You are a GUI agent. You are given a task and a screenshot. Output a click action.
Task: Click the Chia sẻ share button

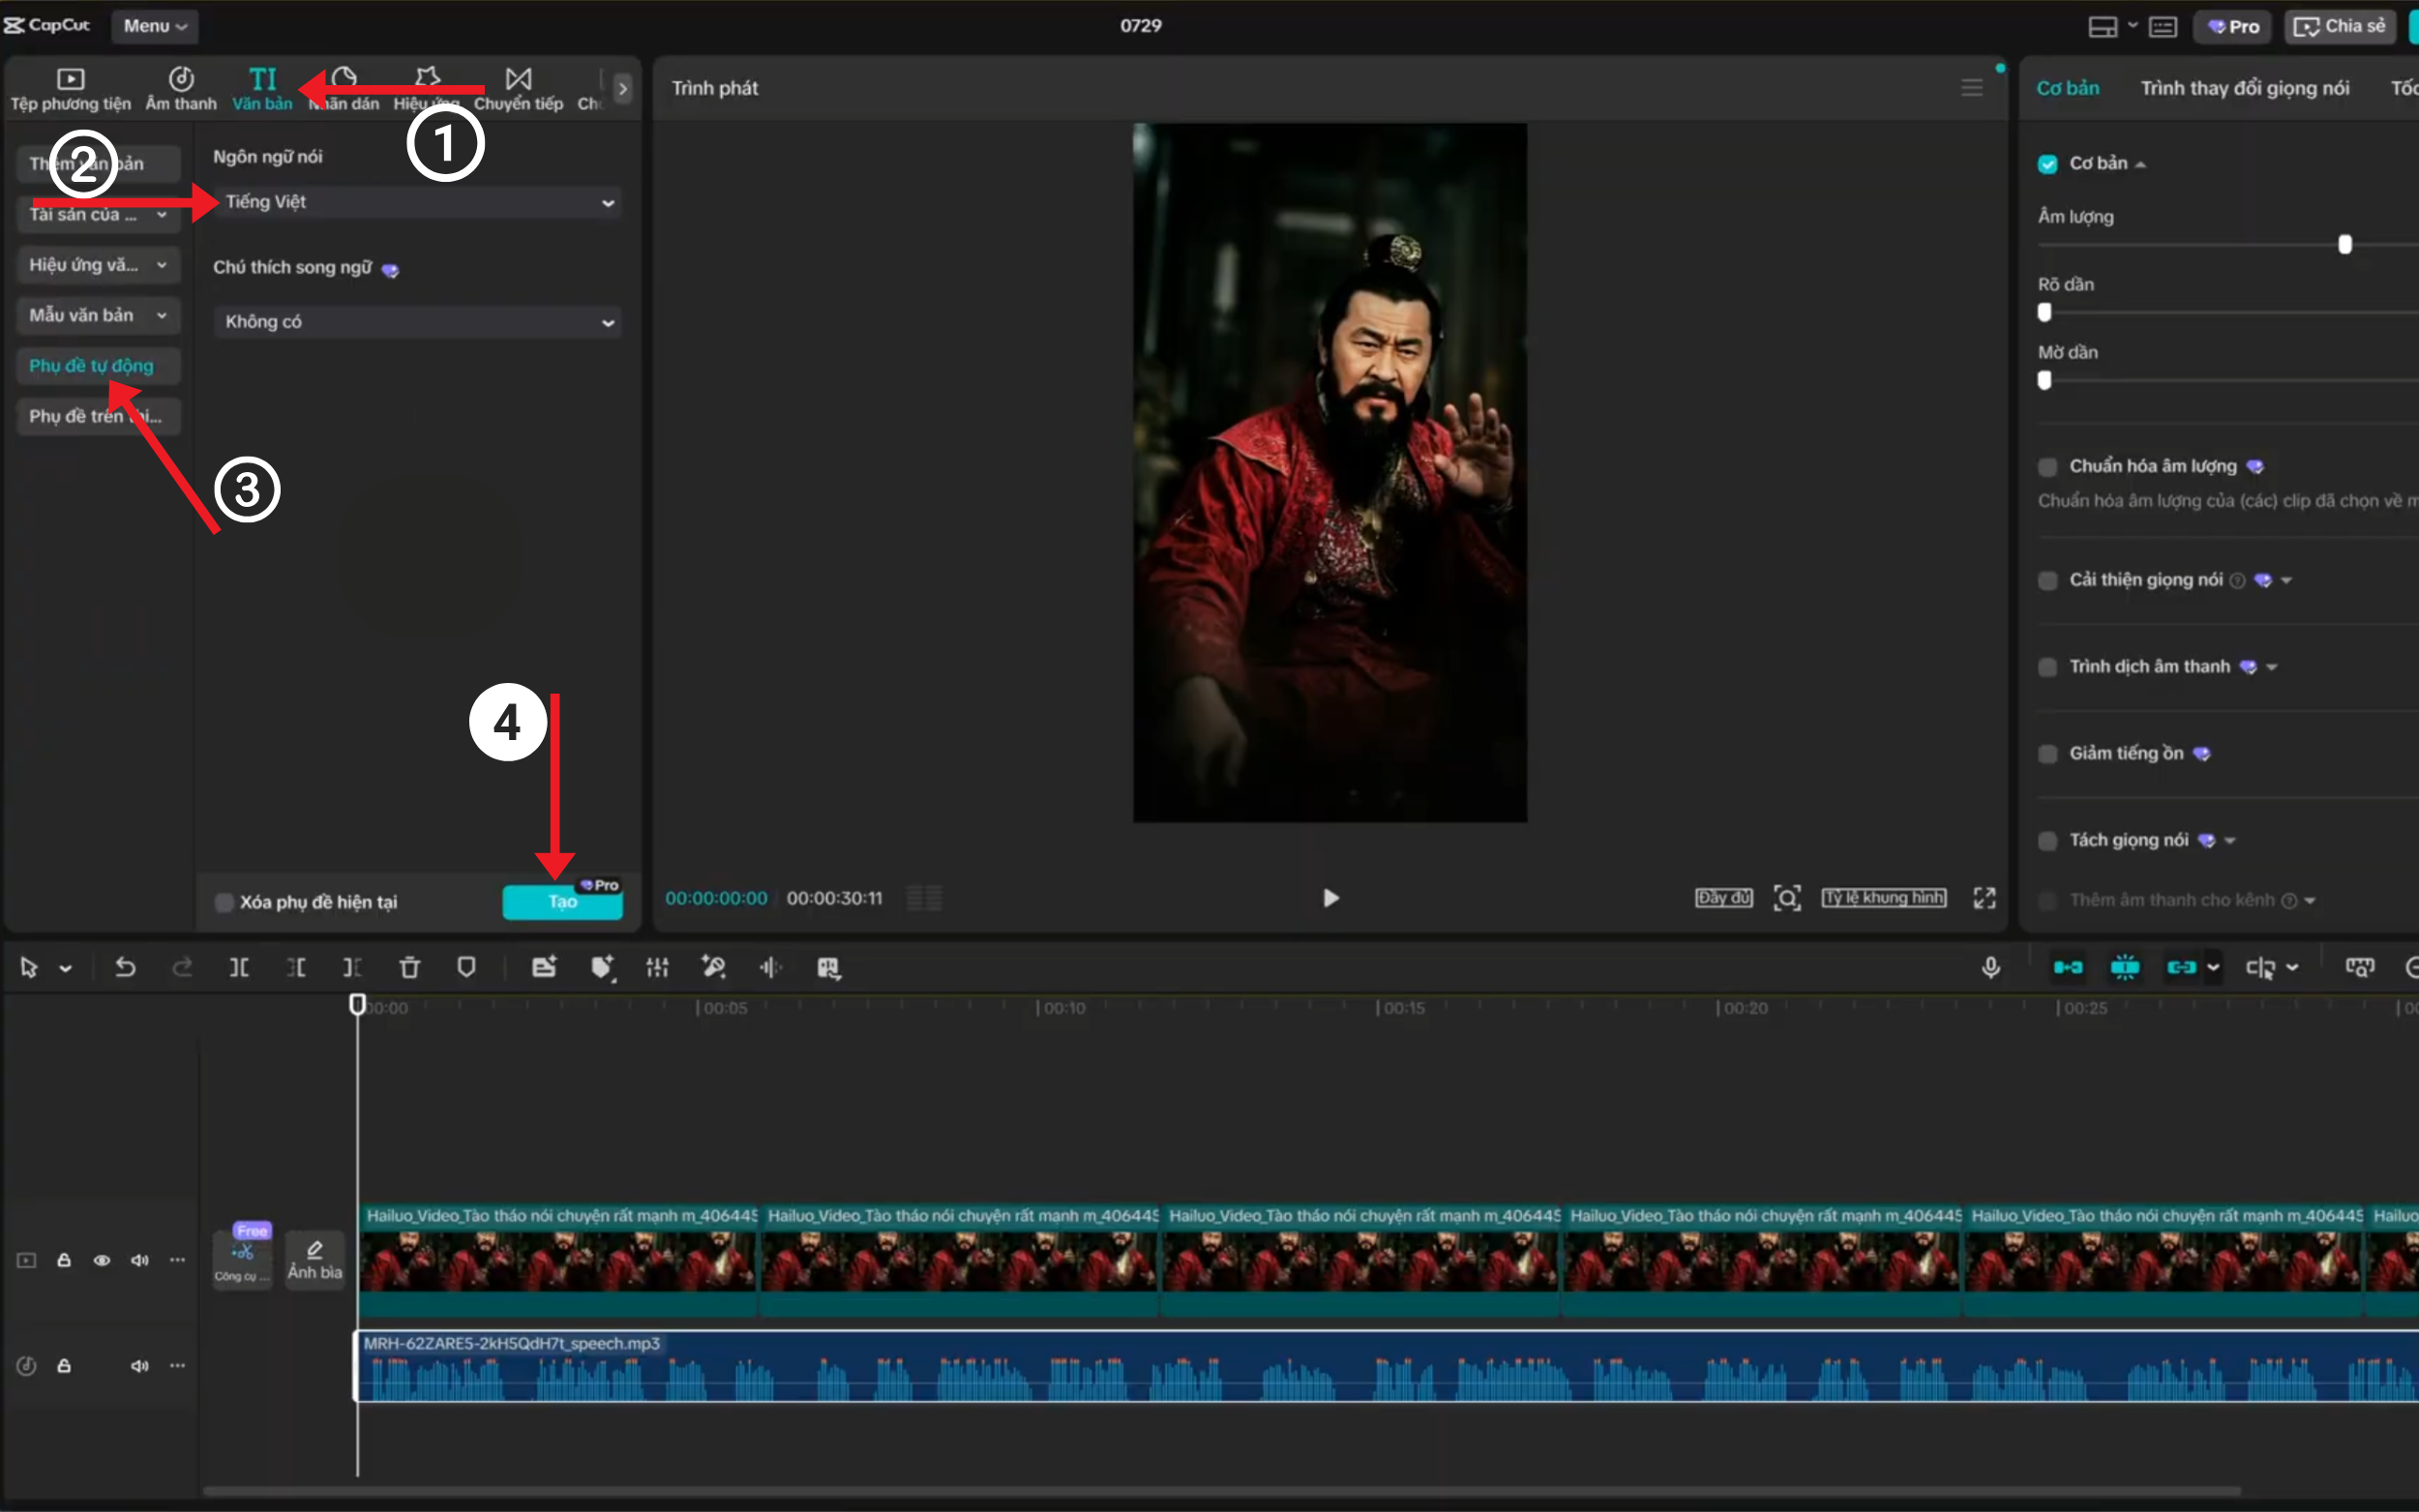tap(2340, 26)
